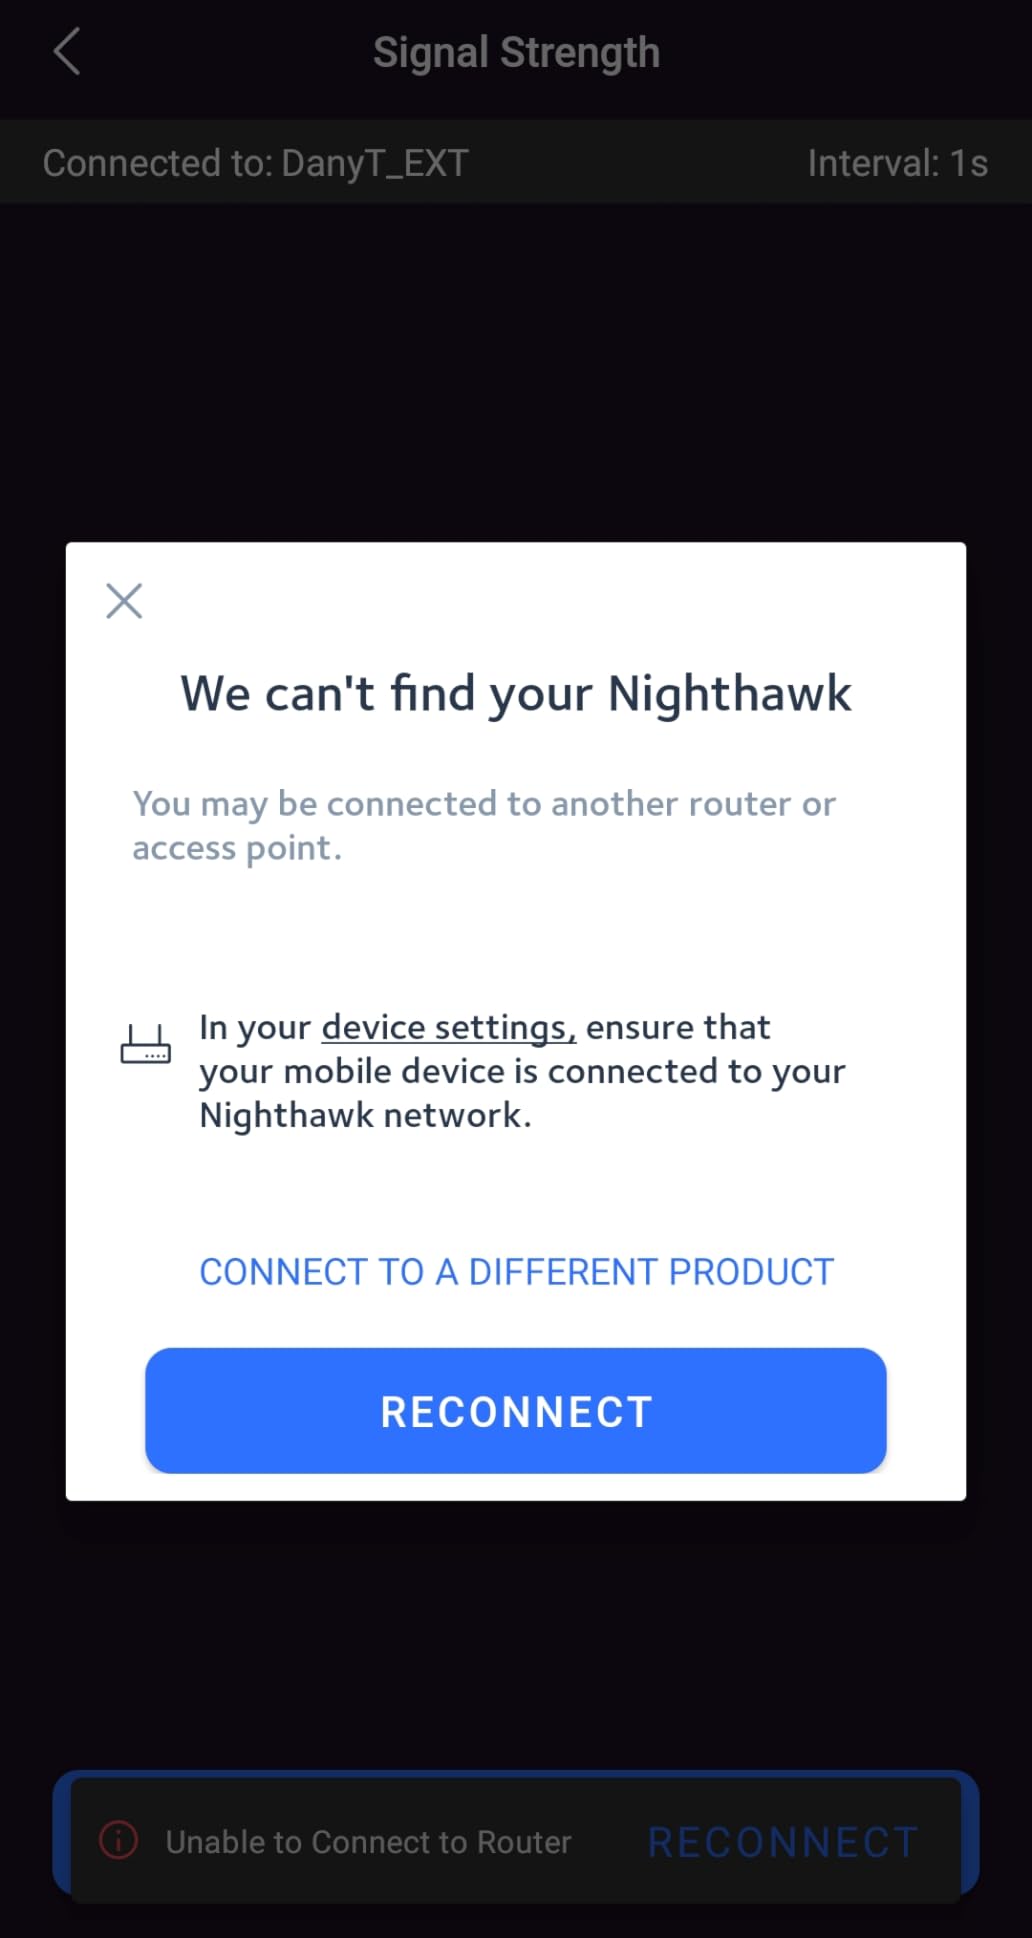
Task: Tap the 'Nighthawk network.' text line
Action: pos(365,1115)
